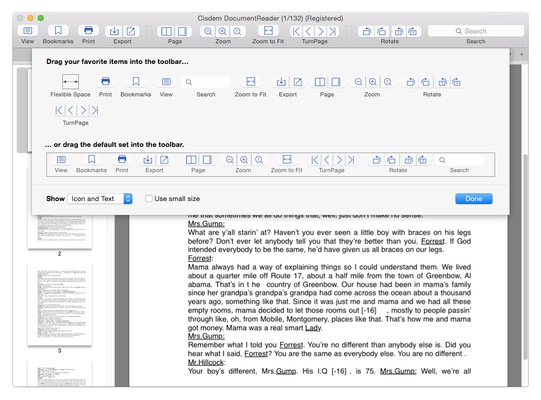541x400 pixels.
Task: Click the second Export icon in main toolbar
Action: click(131, 31)
